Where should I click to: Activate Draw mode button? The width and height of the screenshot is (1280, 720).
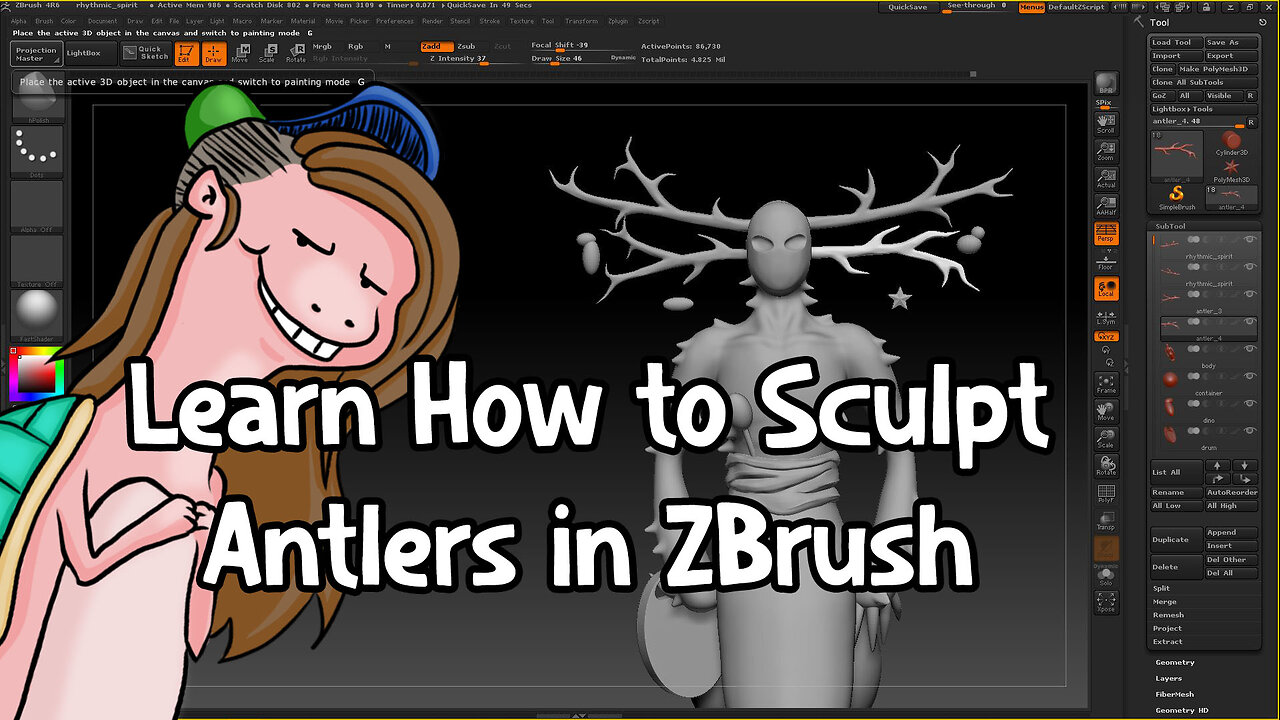coord(213,54)
